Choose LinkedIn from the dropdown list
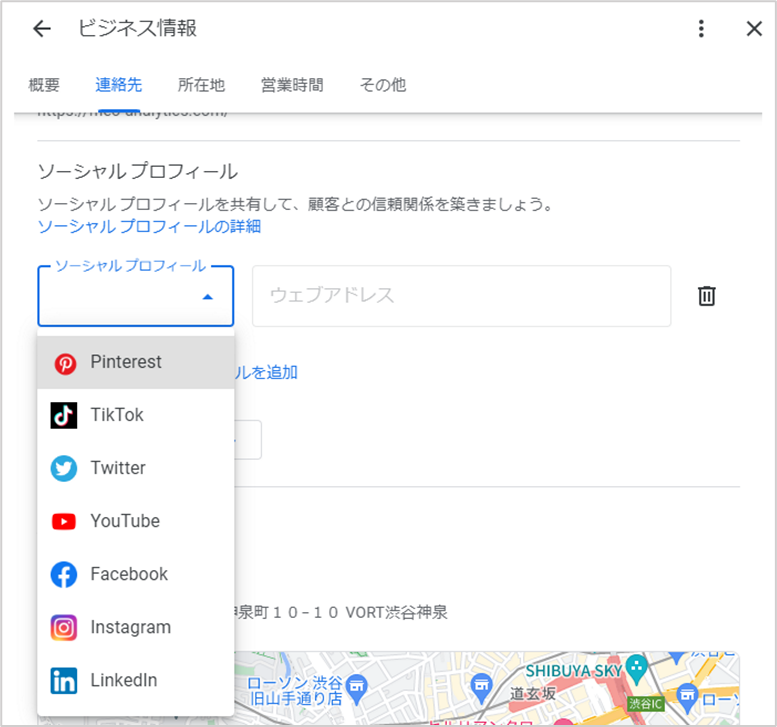This screenshot has width=777, height=727. pyautogui.click(x=136, y=680)
